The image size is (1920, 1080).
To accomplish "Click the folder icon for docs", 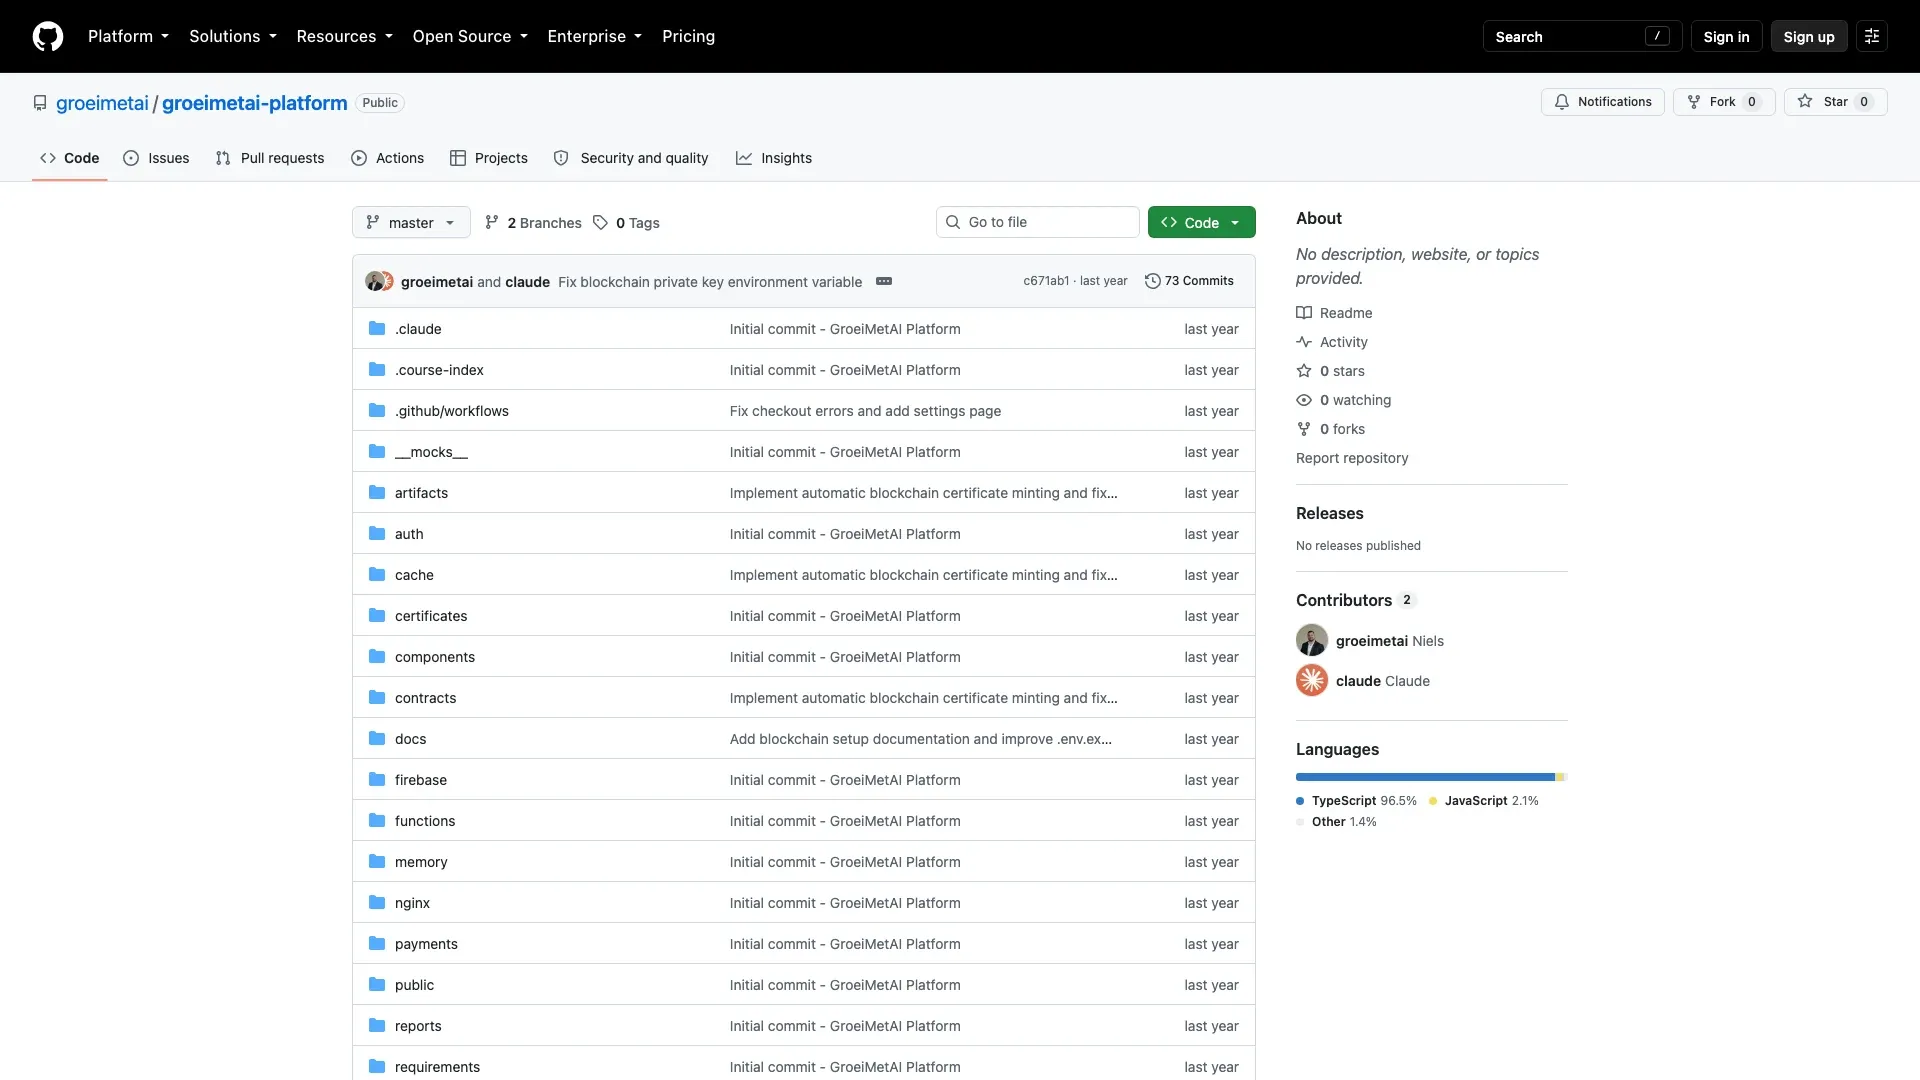I will tap(377, 739).
